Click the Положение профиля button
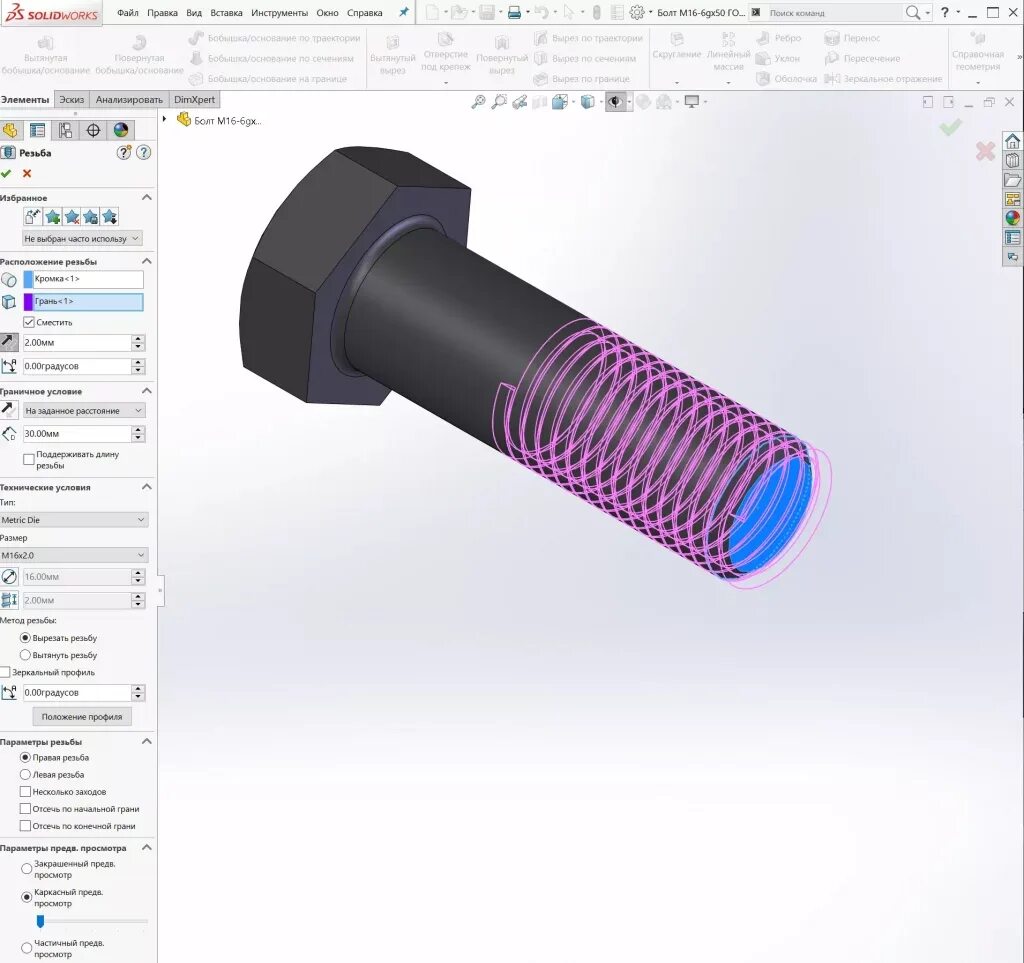 [82, 716]
